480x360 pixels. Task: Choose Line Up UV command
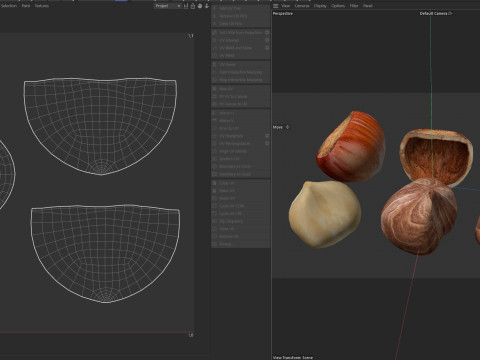click(241, 128)
